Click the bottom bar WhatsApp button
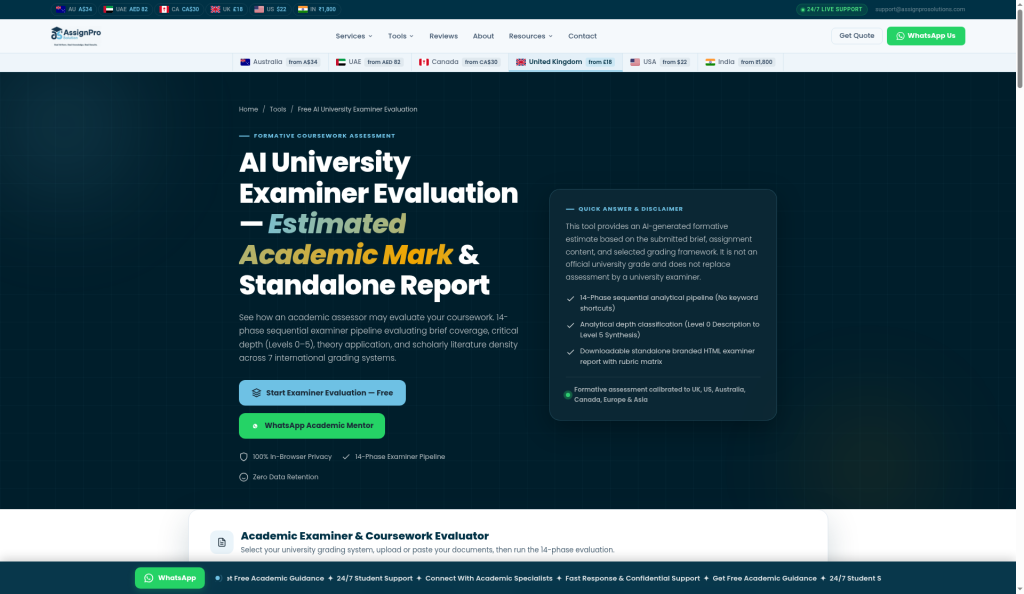Viewport: 1024px width, 594px height. 170,578
